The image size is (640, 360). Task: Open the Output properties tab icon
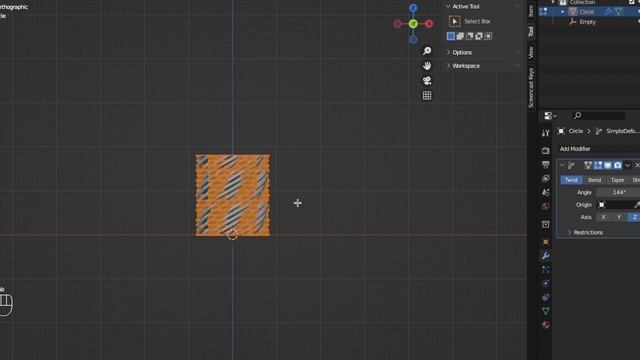pyautogui.click(x=545, y=164)
